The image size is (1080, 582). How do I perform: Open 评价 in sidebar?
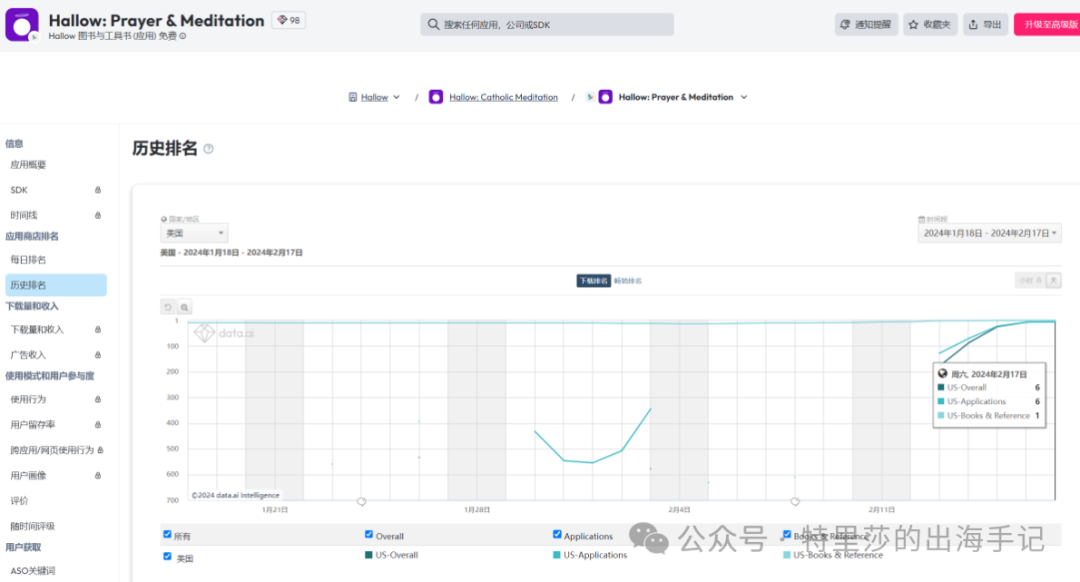click(19, 501)
